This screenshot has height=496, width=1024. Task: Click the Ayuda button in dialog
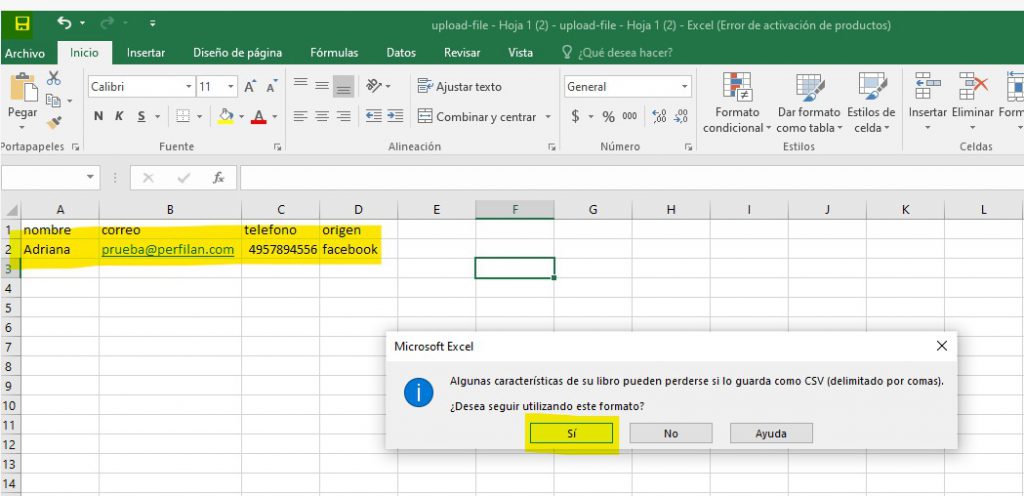point(770,433)
